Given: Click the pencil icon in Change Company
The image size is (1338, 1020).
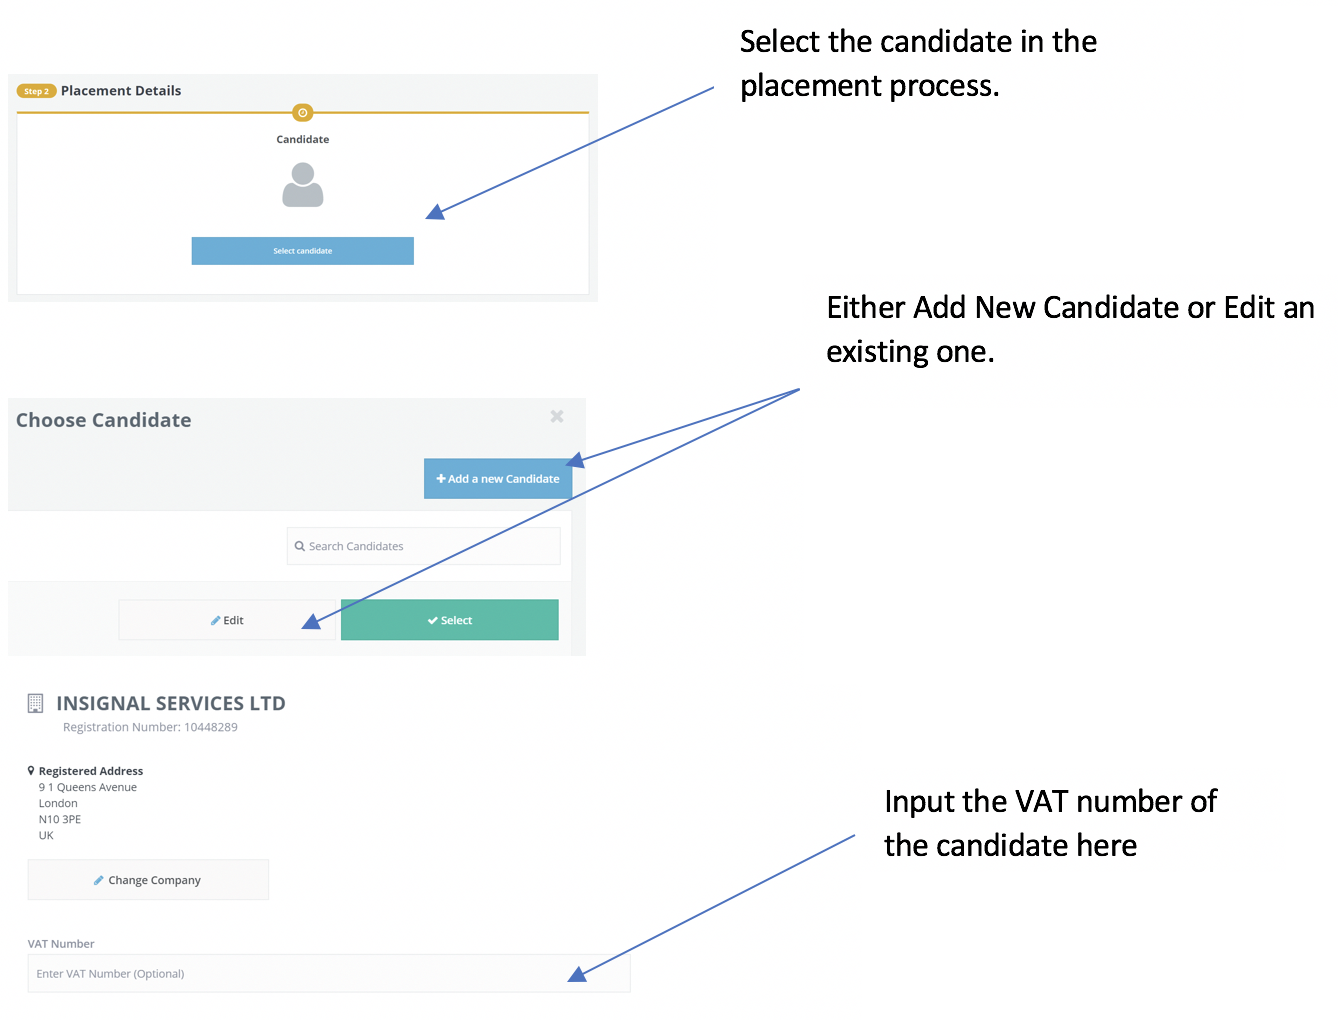Looking at the screenshot, I should (99, 881).
